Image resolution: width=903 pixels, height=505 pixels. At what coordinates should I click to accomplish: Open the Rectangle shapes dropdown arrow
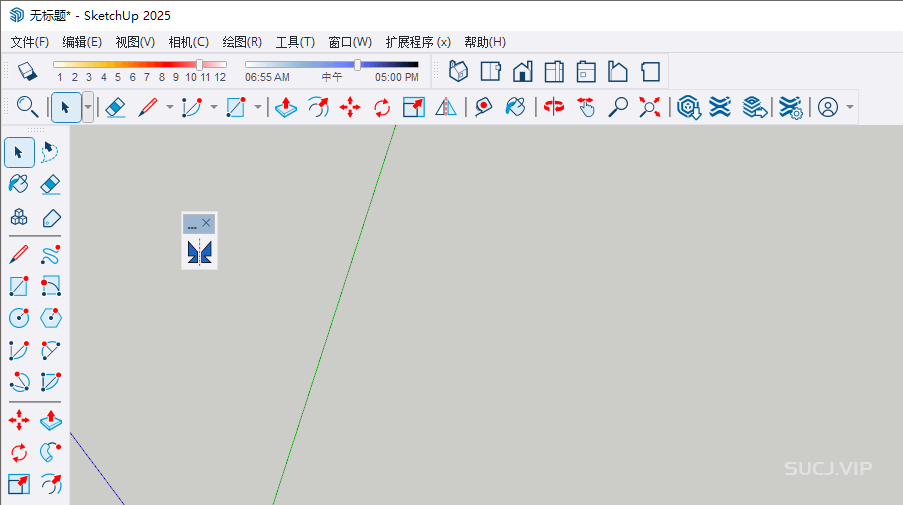pos(258,107)
